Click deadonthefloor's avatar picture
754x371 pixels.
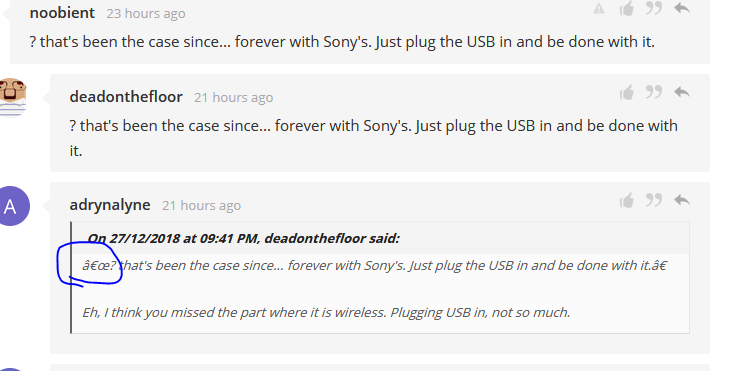[12, 98]
